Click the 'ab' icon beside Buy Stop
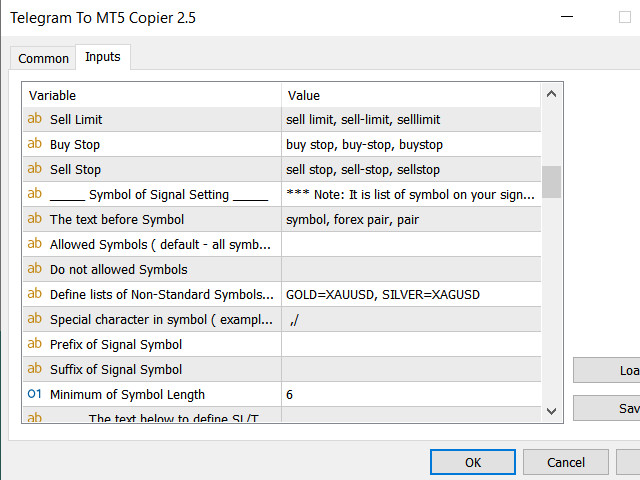 35,144
